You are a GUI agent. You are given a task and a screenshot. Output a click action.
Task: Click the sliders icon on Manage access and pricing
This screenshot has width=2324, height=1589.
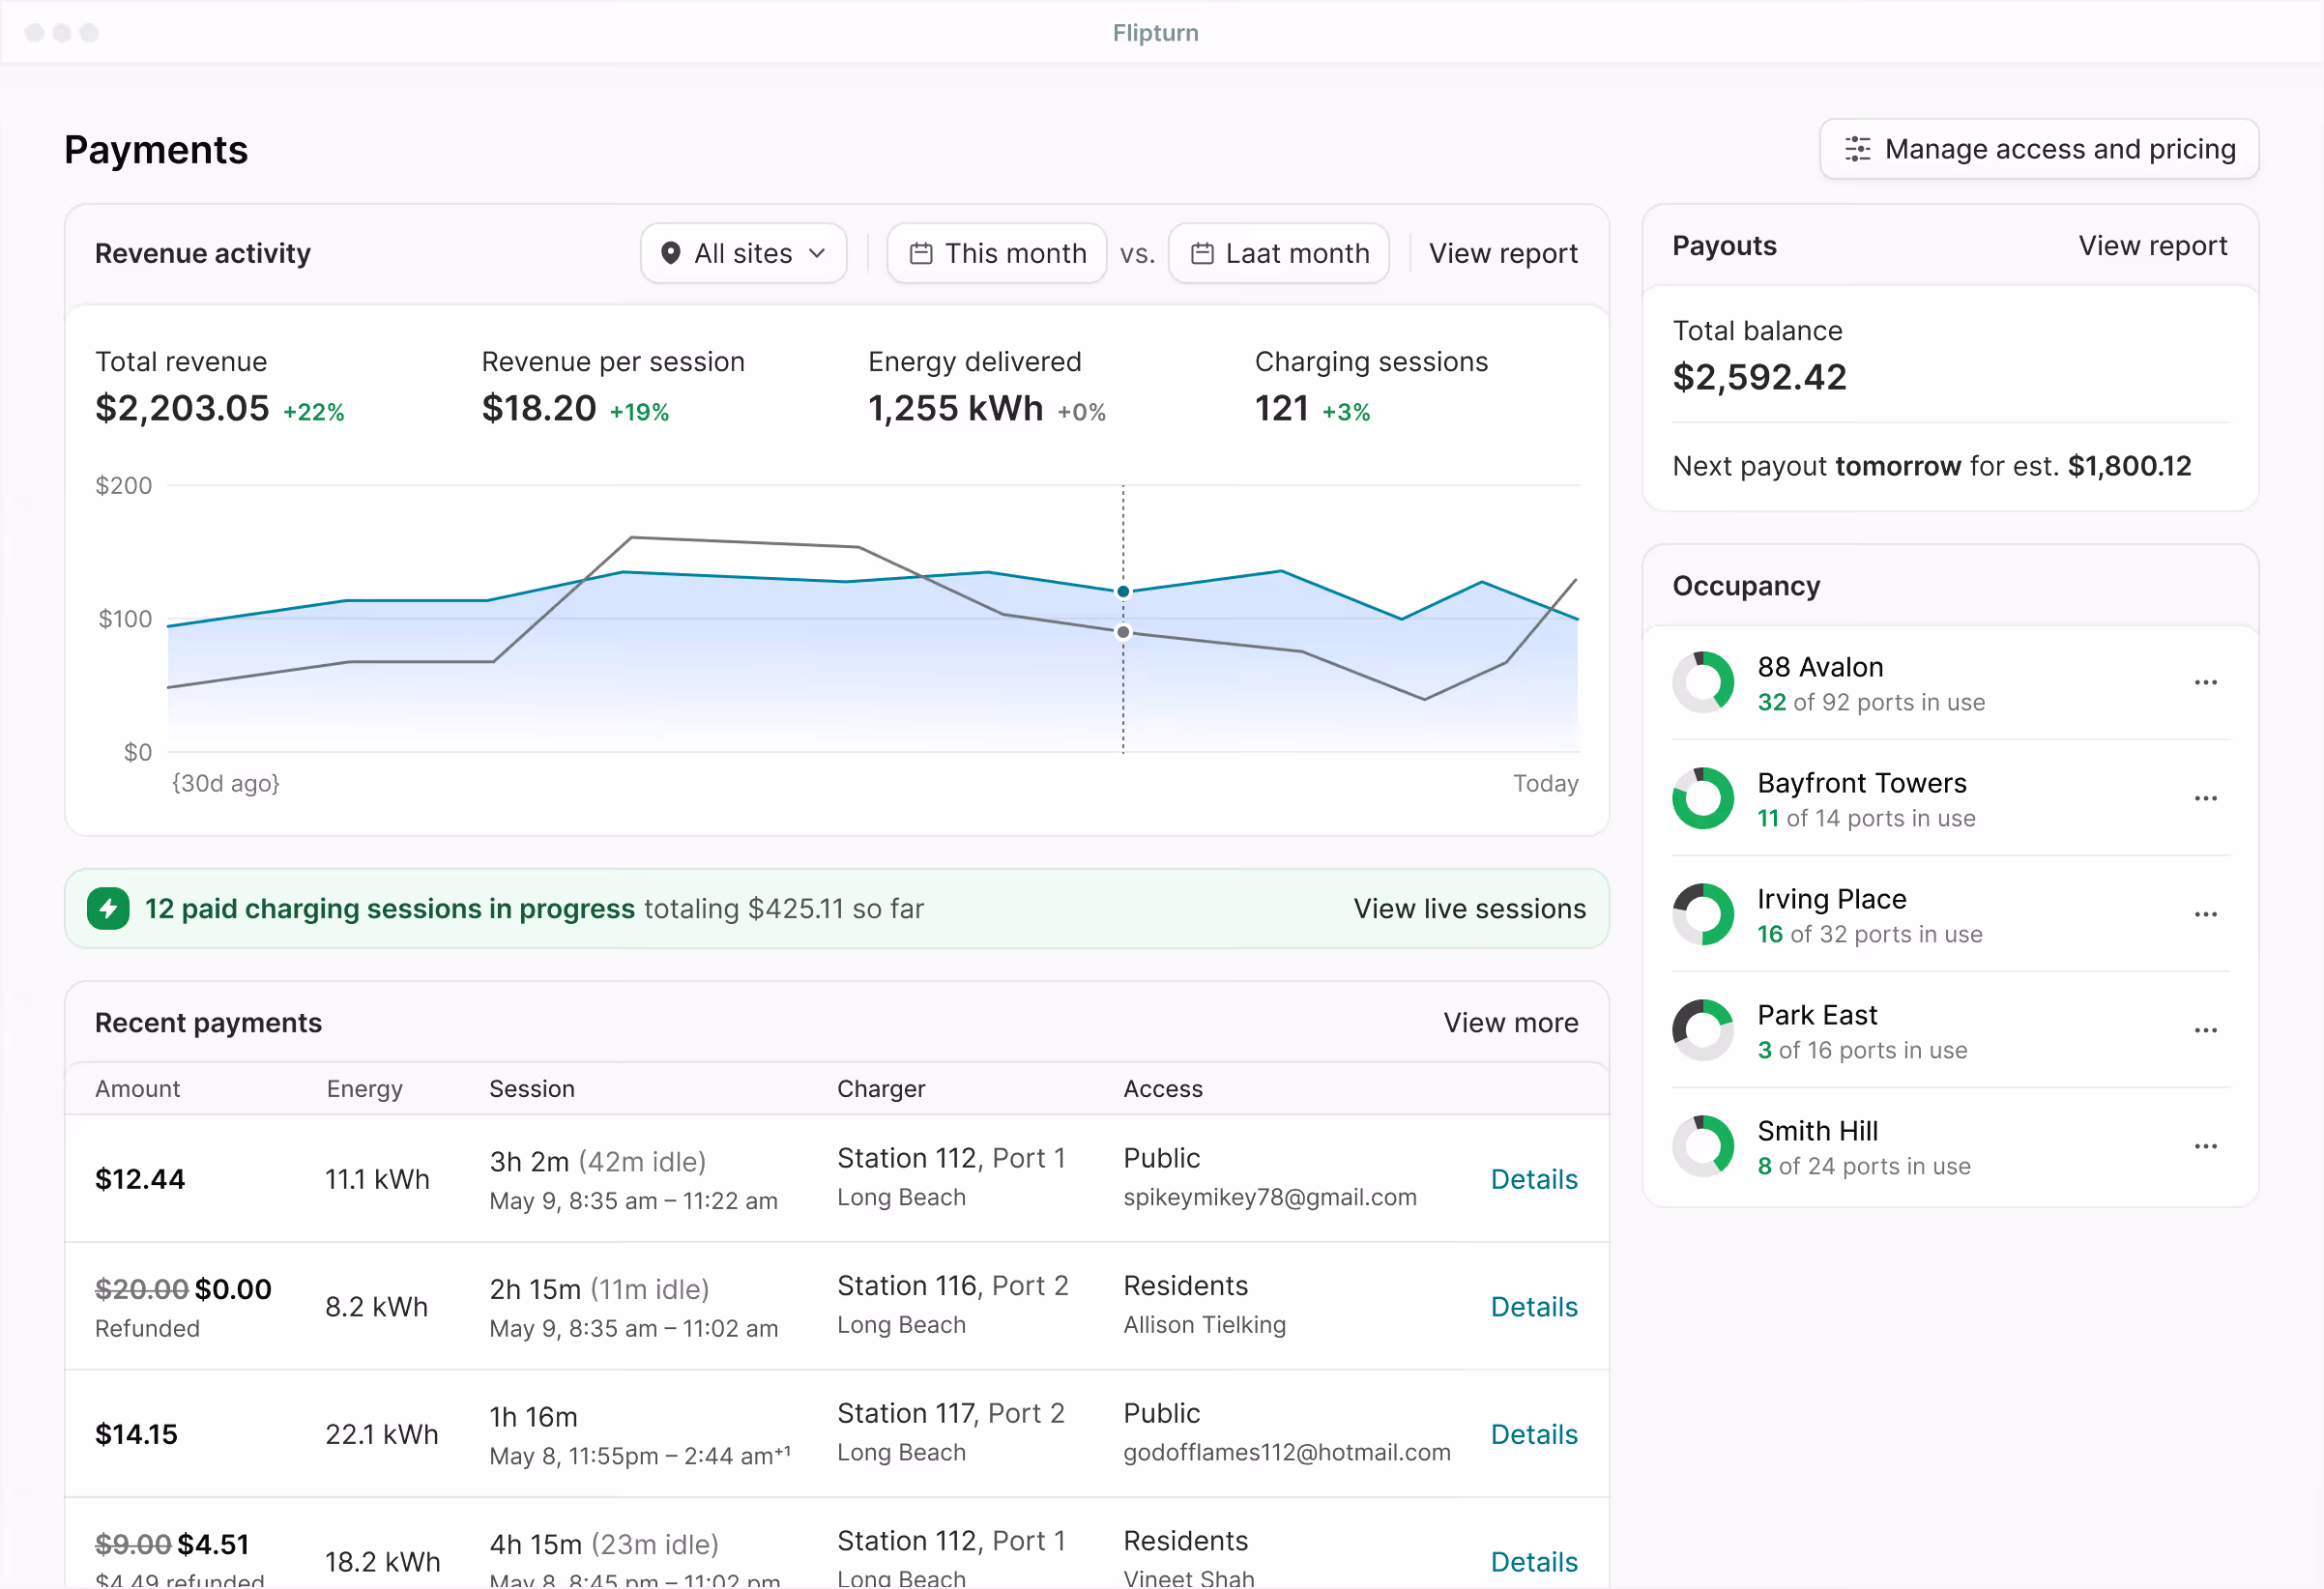pyautogui.click(x=1858, y=148)
